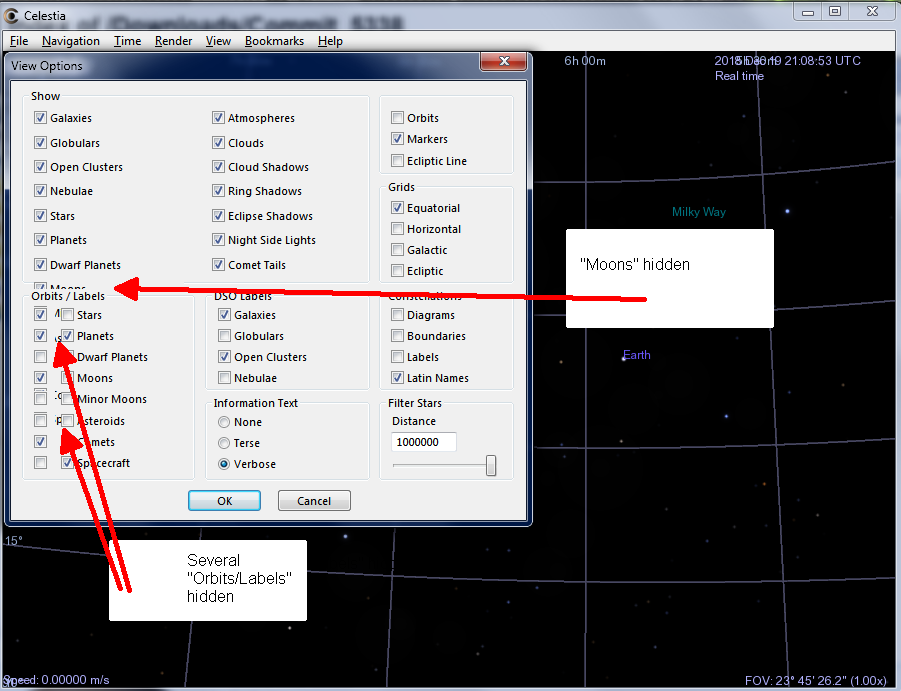The image size is (901, 691).
Task: Confirm the View Options with OK
Action: pos(224,500)
